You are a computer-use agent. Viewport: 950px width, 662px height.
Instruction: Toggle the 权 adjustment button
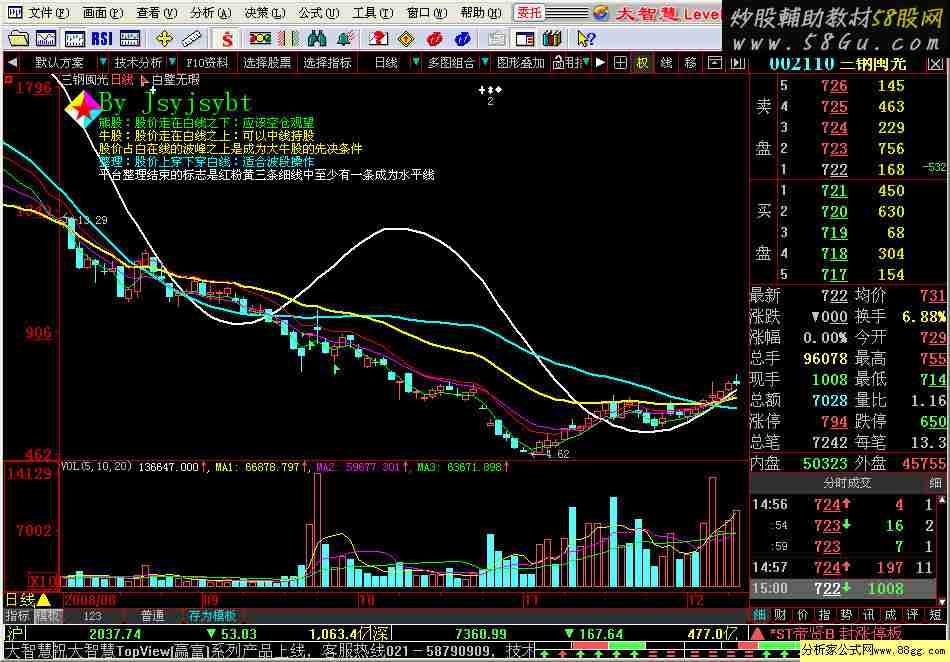point(643,62)
